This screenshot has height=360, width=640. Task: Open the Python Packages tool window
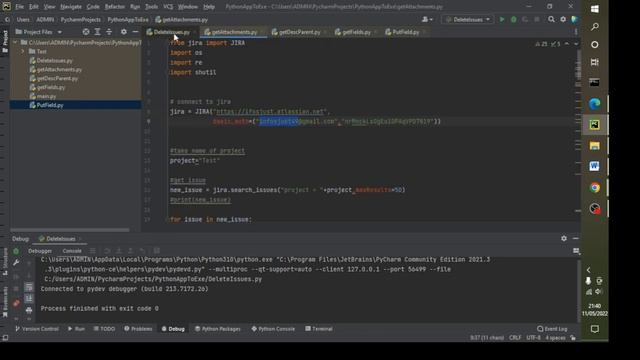[x=218, y=329]
